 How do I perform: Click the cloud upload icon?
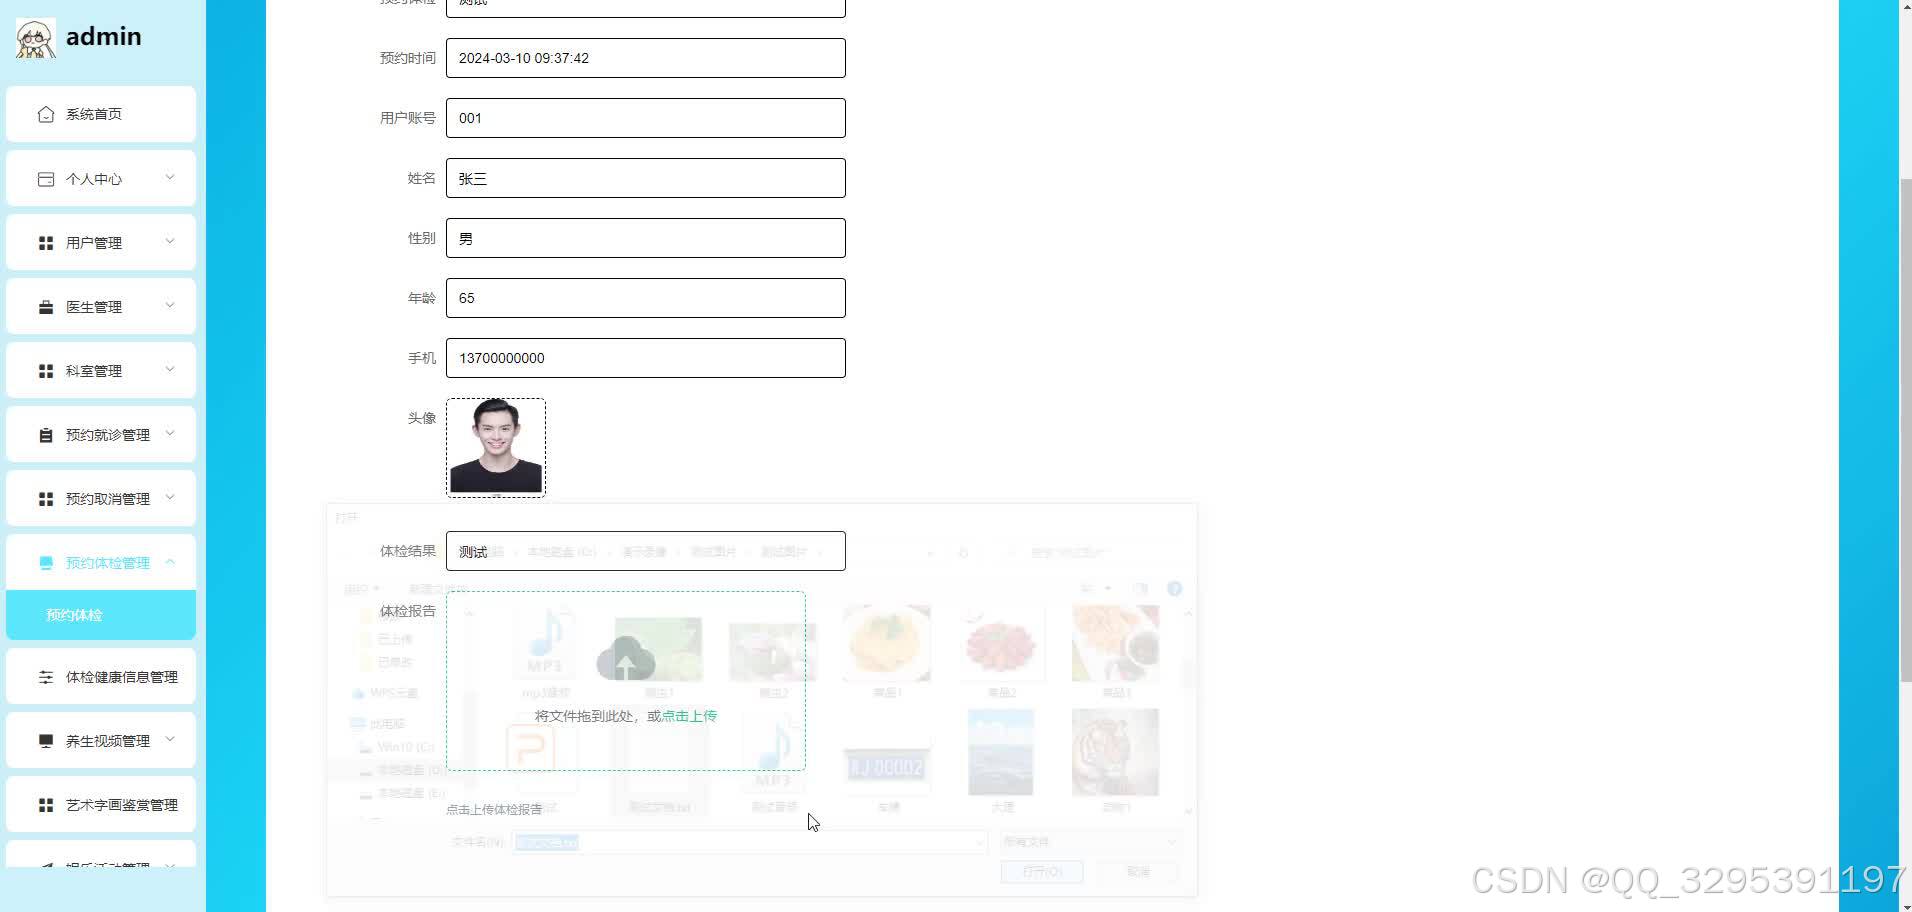(626, 658)
